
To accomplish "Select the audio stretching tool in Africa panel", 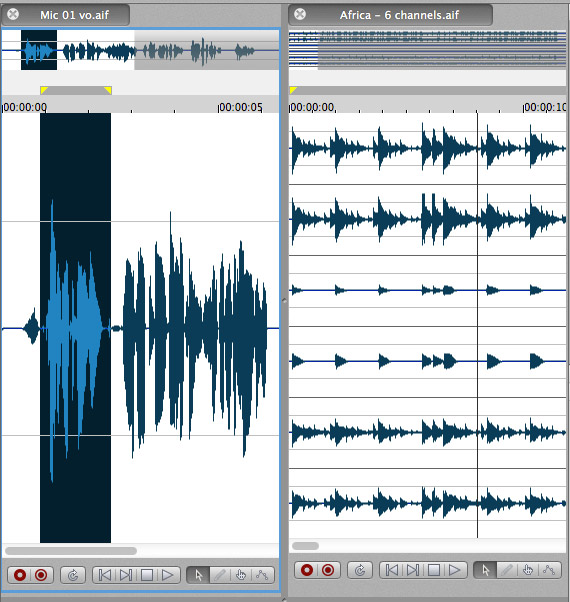I will [549, 570].
